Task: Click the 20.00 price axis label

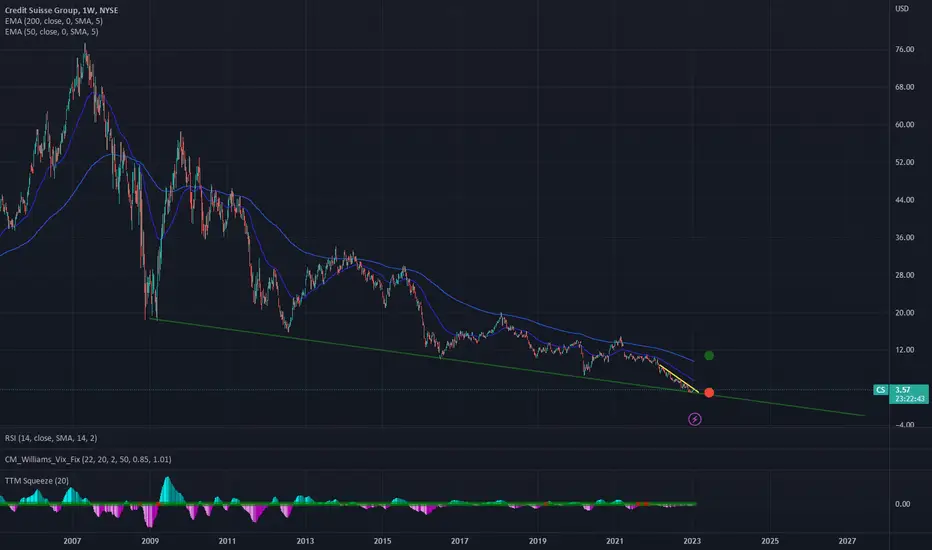Action: (905, 313)
